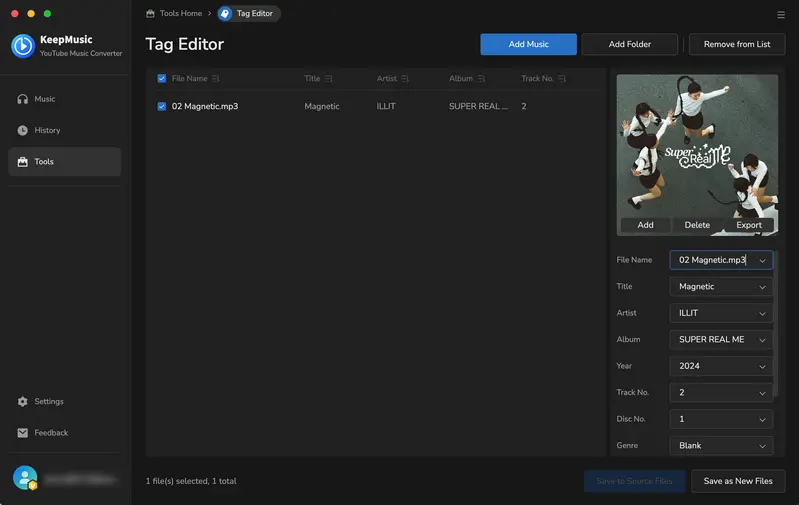Select the 02 Magnetic.mp3 file name
The width and height of the screenshot is (799, 505).
pyautogui.click(x=205, y=107)
